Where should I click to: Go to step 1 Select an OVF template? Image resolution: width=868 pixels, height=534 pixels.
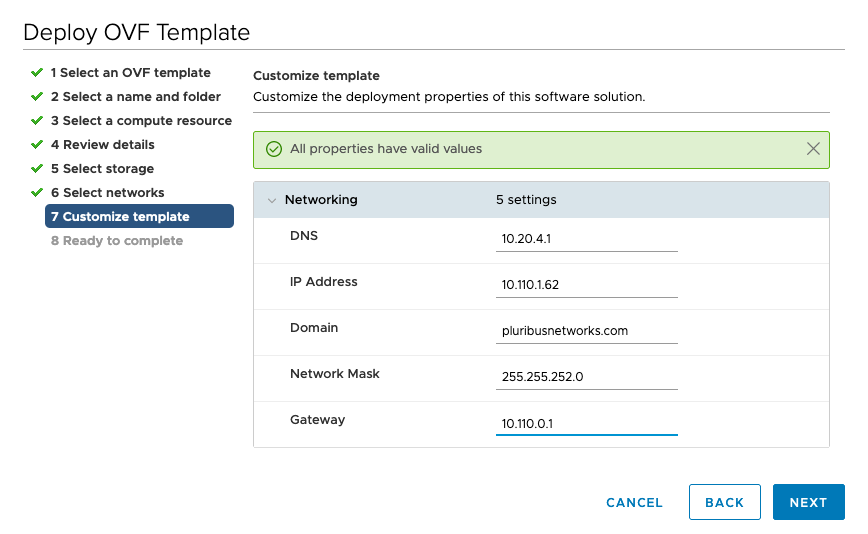tap(131, 72)
